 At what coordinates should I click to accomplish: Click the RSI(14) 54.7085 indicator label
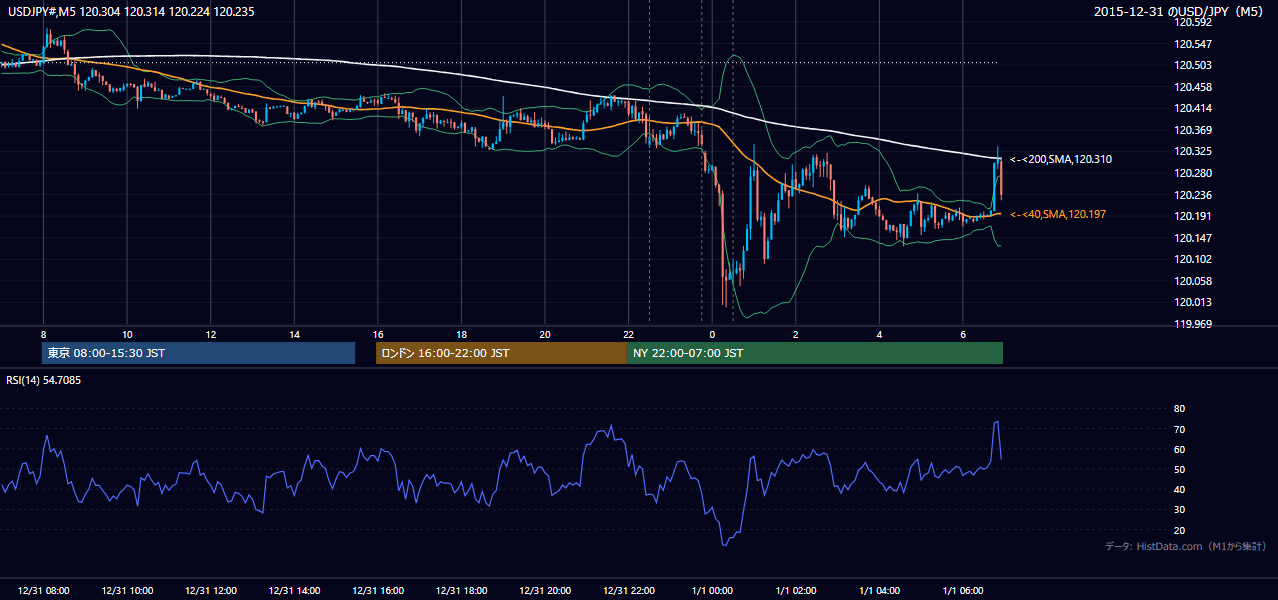[43, 380]
